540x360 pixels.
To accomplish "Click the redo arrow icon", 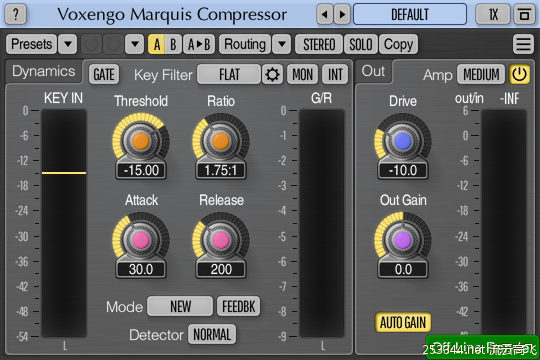I will 113,44.
